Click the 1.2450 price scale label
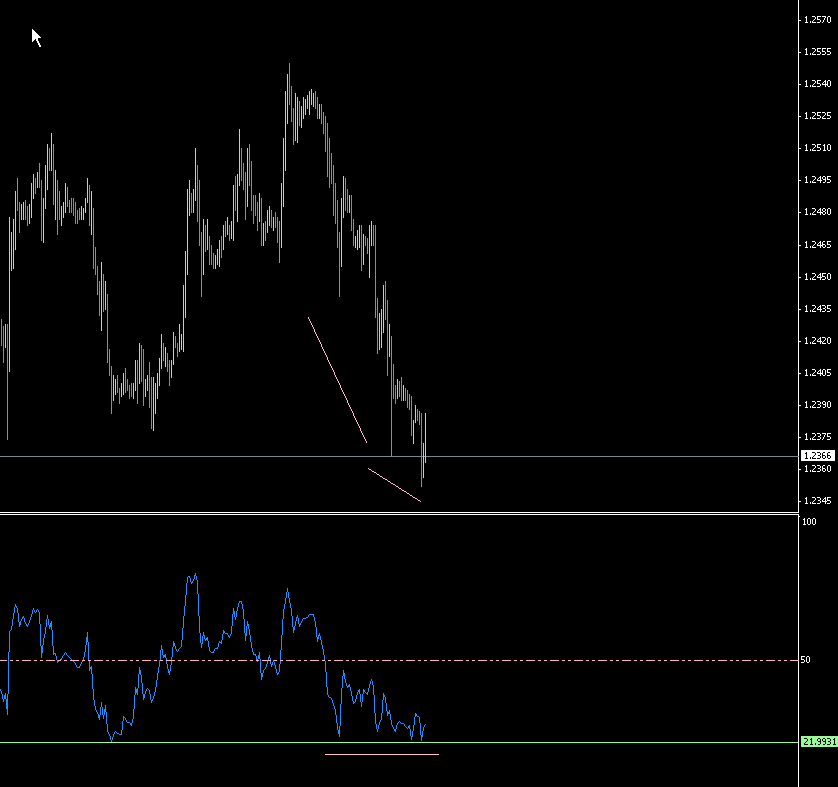 point(818,277)
